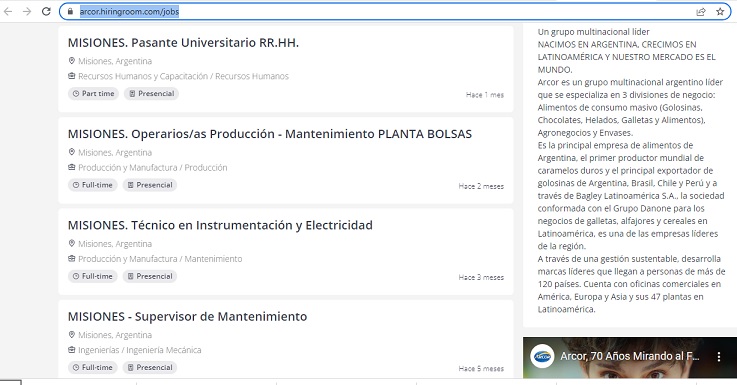Image resolution: width=737 pixels, height=385 pixels.
Task: Click the share icon in the address bar
Action: [701, 12]
